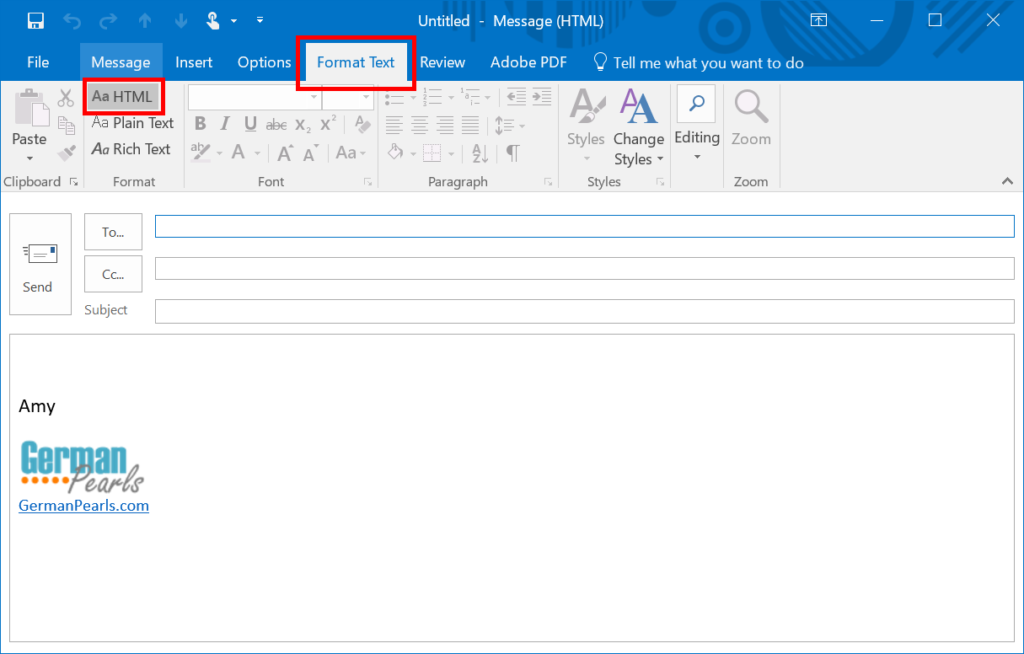Click Clear All Formatting eraser icon

click(362, 123)
